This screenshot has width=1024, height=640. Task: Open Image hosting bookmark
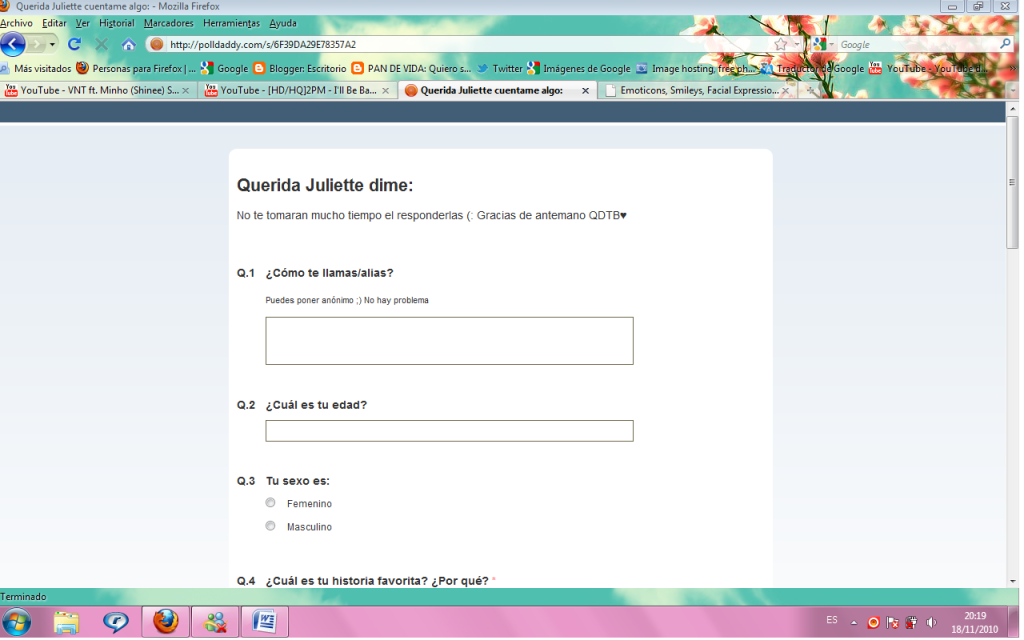point(696,69)
